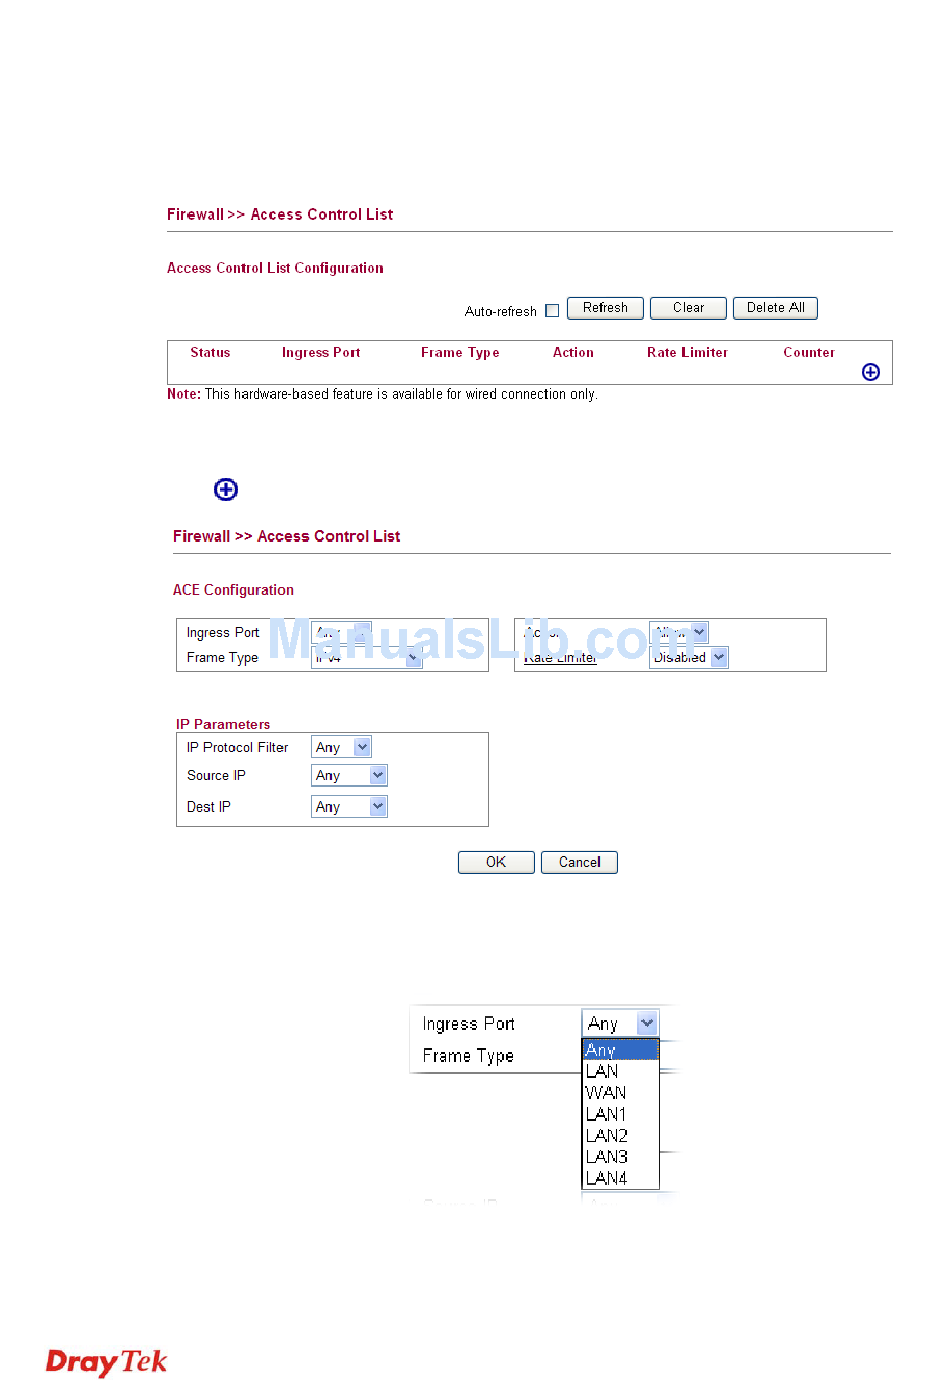This screenshot has height=1387, width=950.
Task: Collapse the expanded Ingress Port dropdown arrow
Action: pos(647,1023)
